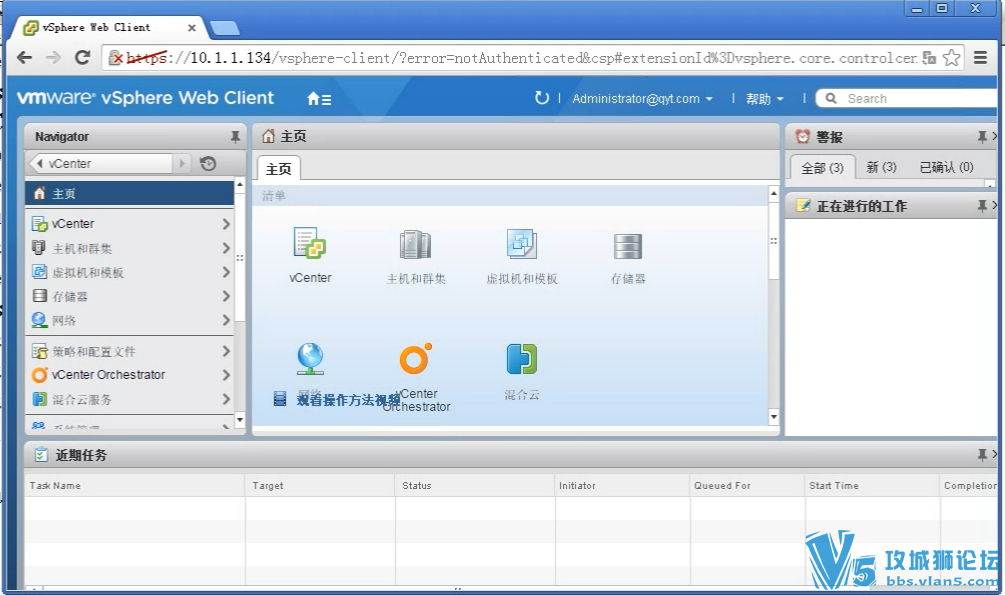
Task: Select the 虚拟机和模板 icon in the home pane
Action: (x=521, y=245)
